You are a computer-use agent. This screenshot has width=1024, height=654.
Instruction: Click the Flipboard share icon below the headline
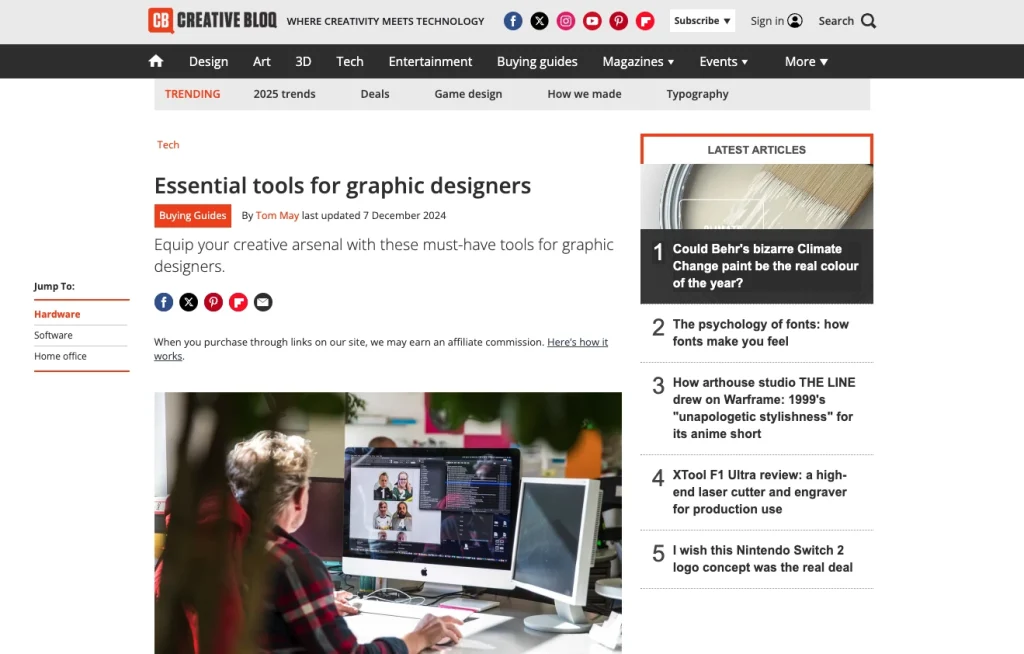tap(238, 301)
